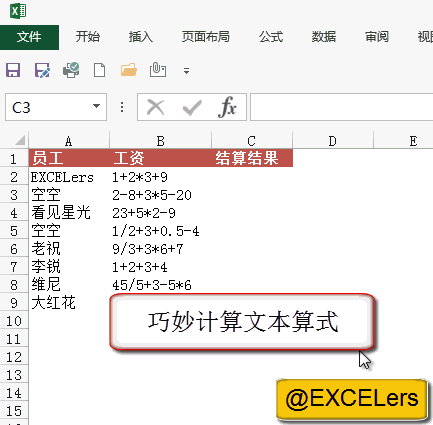
Task: Click the formula bar input field
Action: [x=341, y=107]
